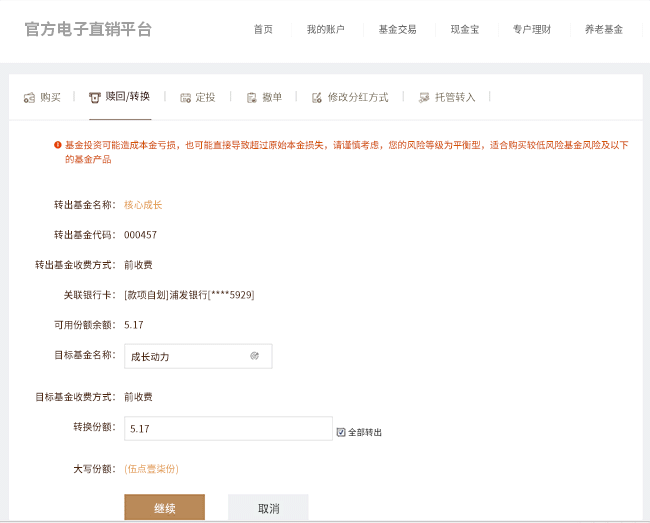Click the 修改分红方式 edit icon
650x523 pixels.
tap(317, 98)
